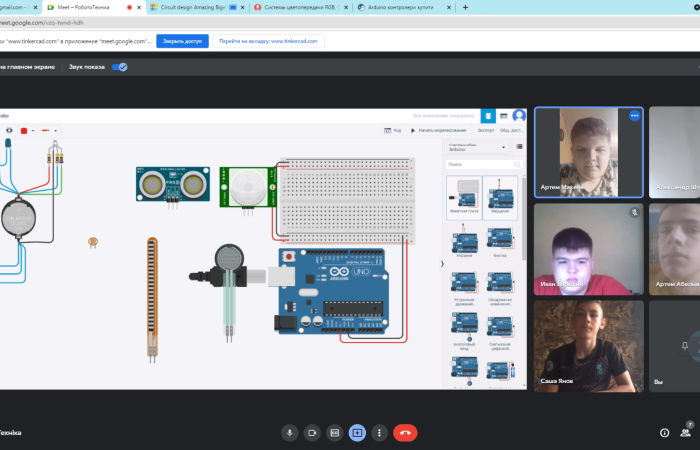Image resolution: width=700 pixels, height=450 pixels.
Task: Click the red hang up call button
Action: pyautogui.click(x=405, y=432)
